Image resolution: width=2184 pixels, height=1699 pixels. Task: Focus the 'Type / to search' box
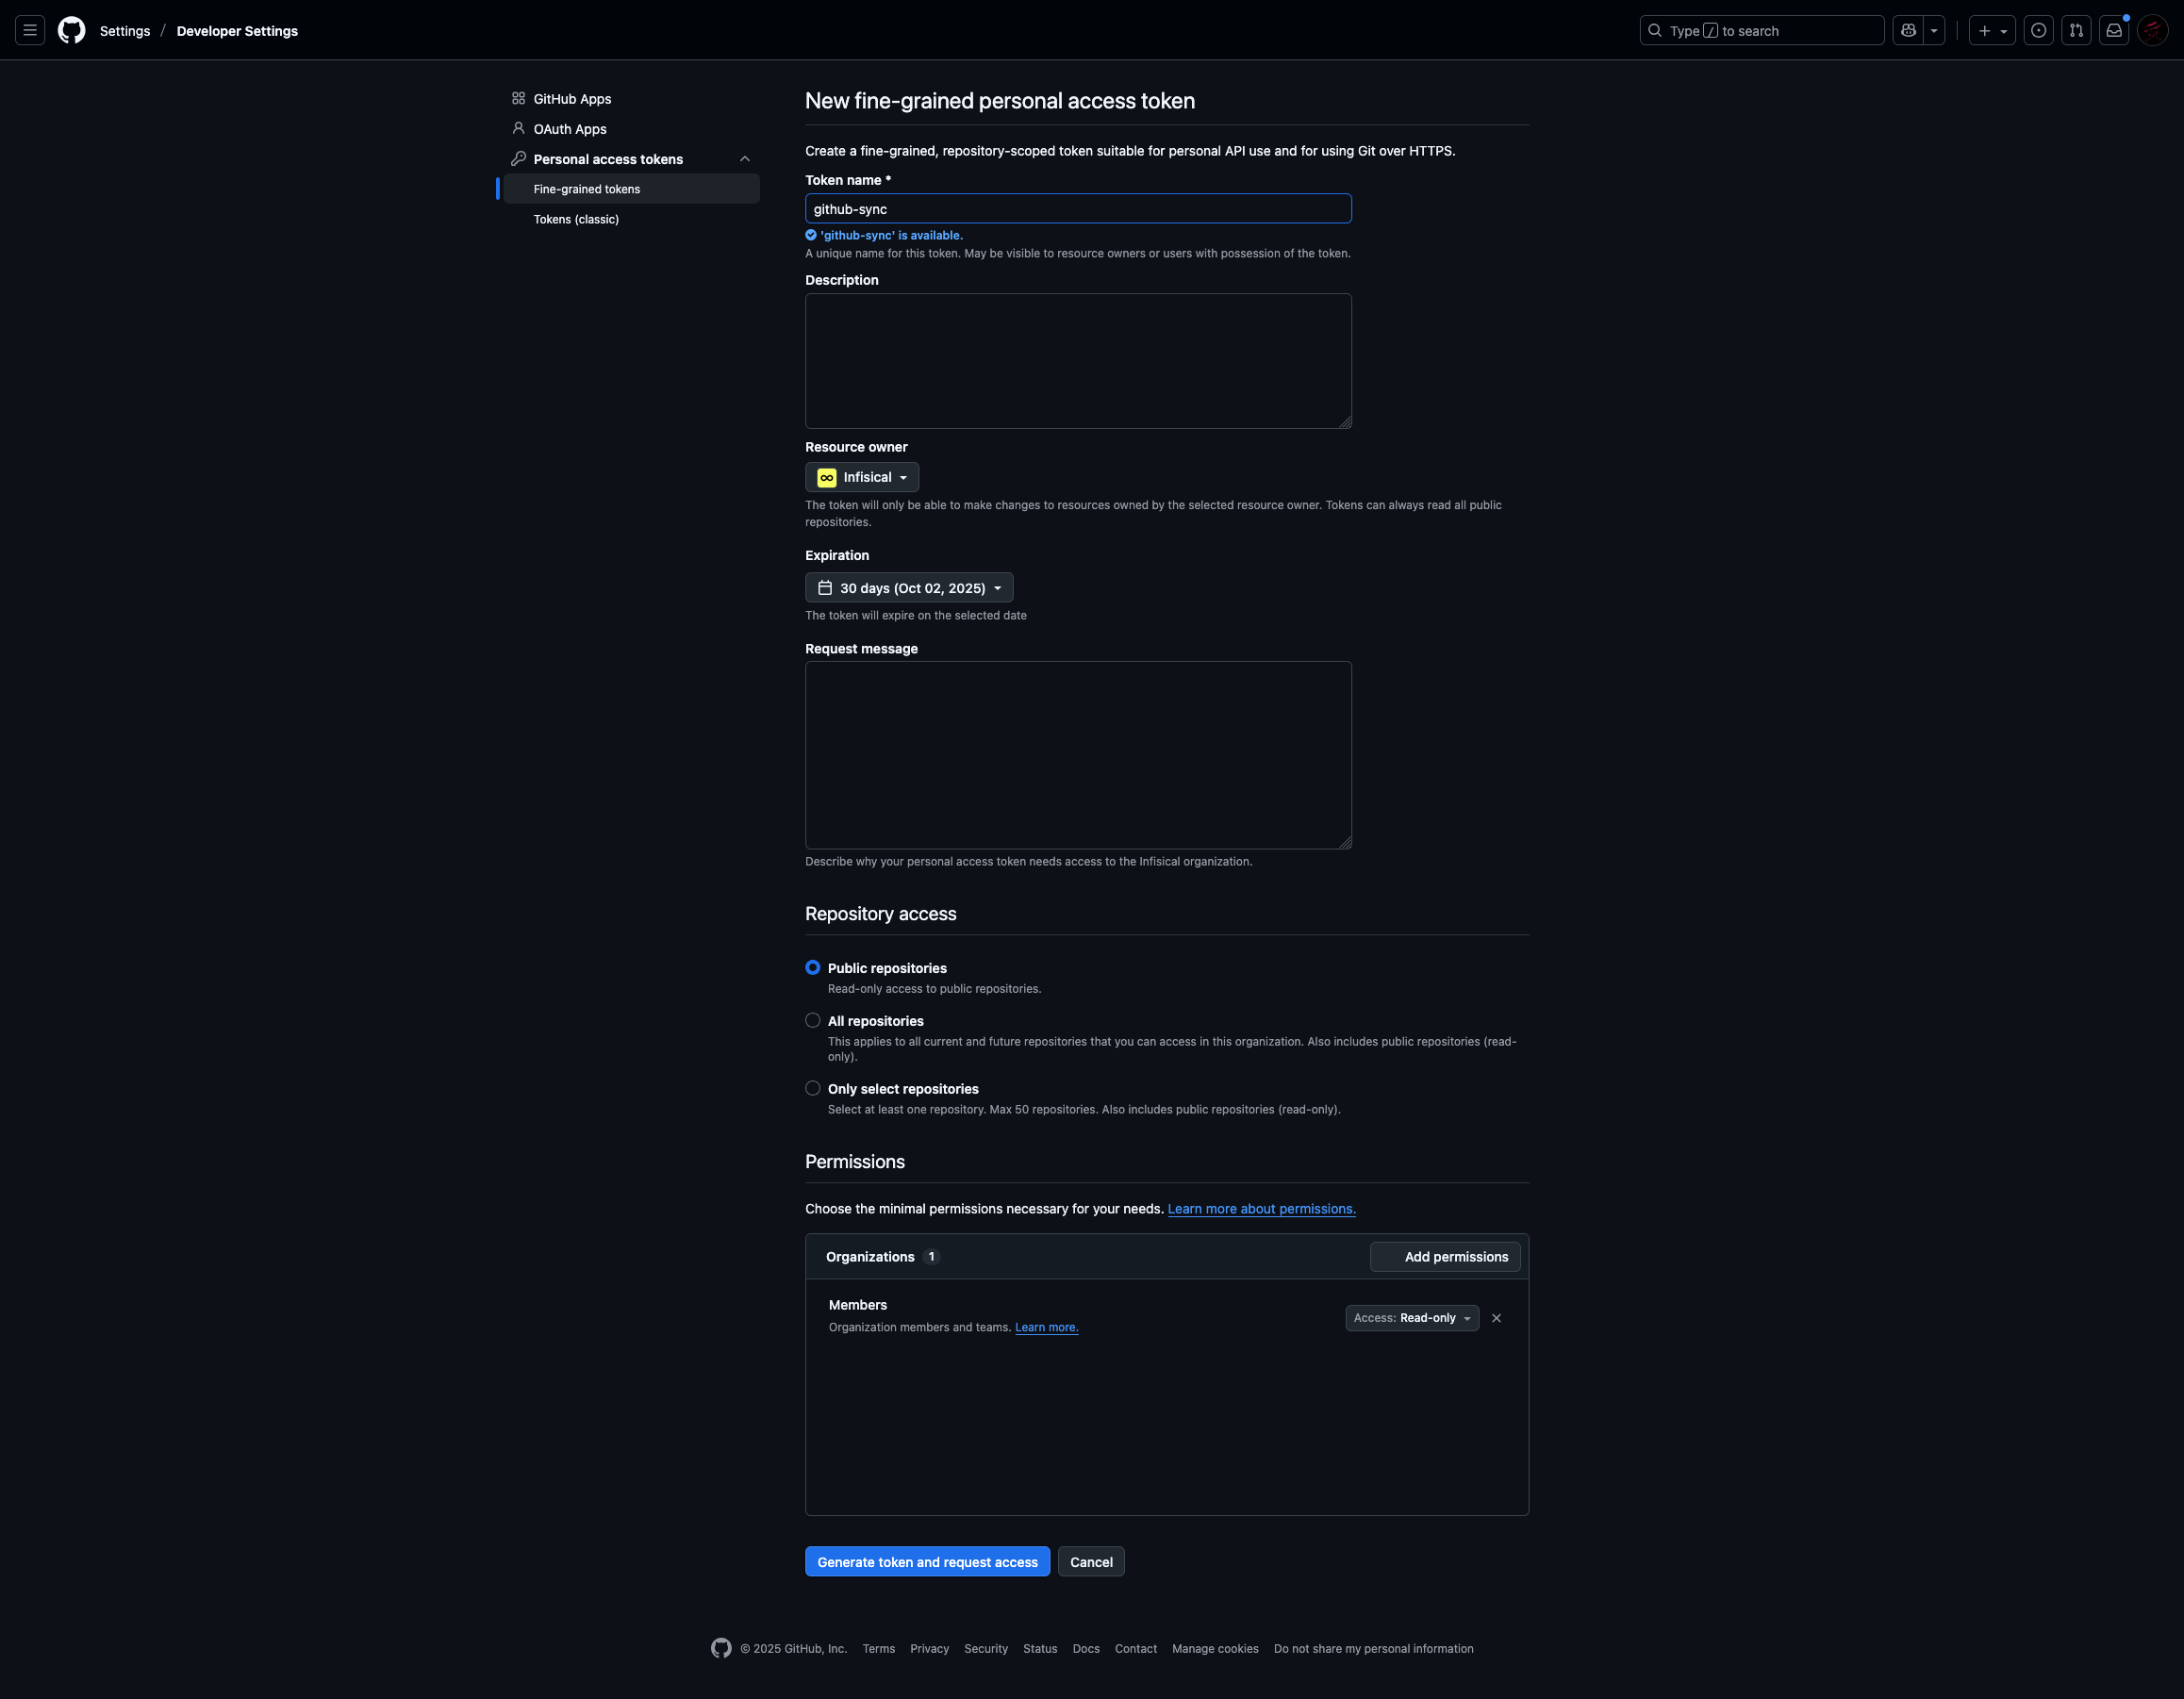click(x=1762, y=30)
